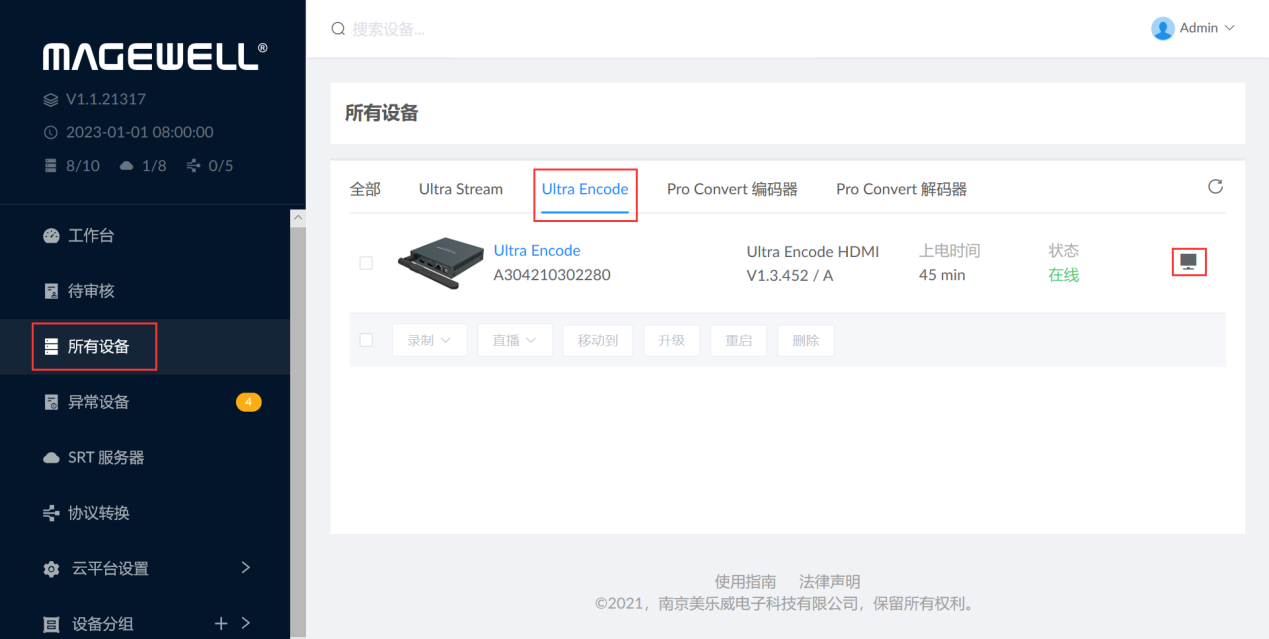Image resolution: width=1269 pixels, height=639 pixels.
Task: Click the Ultra Encode device thumbnail
Action: (x=441, y=263)
